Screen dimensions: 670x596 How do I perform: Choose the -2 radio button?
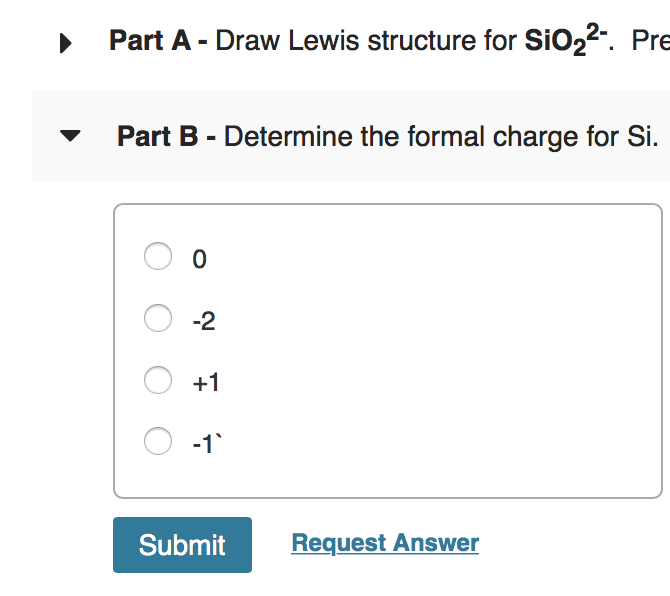tap(158, 319)
